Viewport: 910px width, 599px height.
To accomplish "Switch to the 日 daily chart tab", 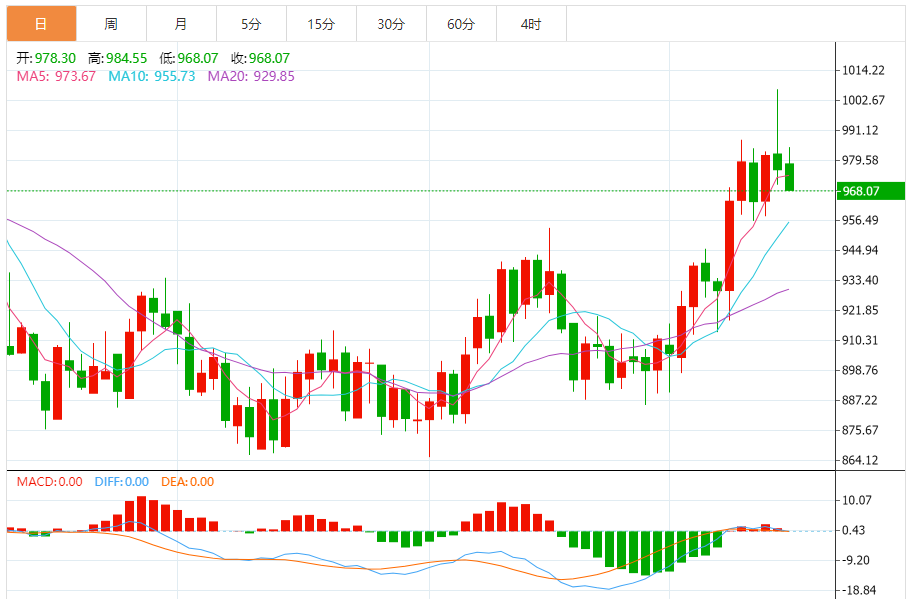I will click(x=40, y=24).
